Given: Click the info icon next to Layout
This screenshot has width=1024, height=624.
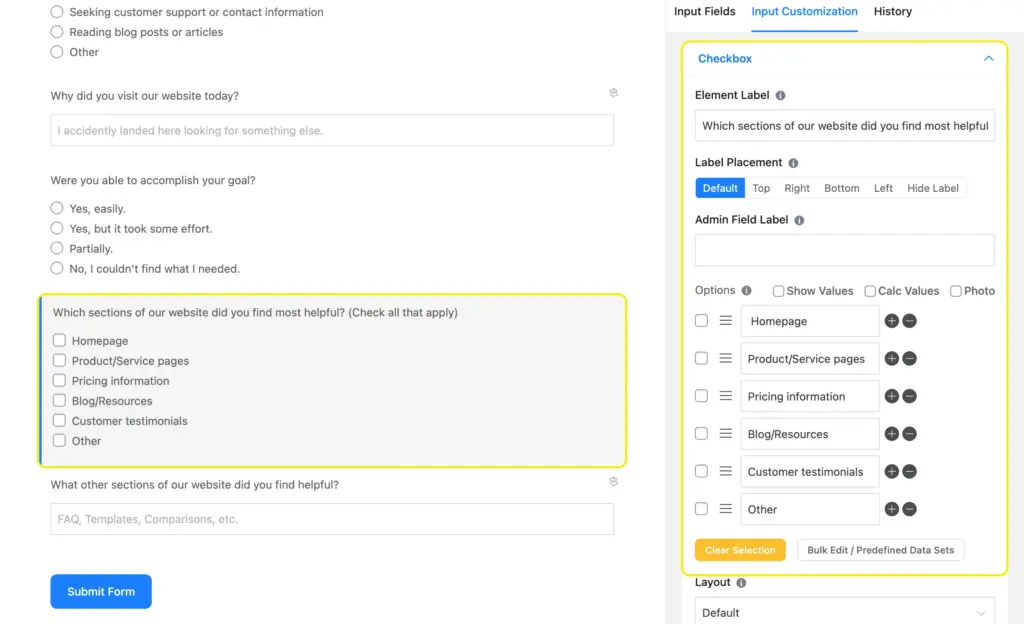Looking at the screenshot, I should pyautogui.click(x=740, y=582).
